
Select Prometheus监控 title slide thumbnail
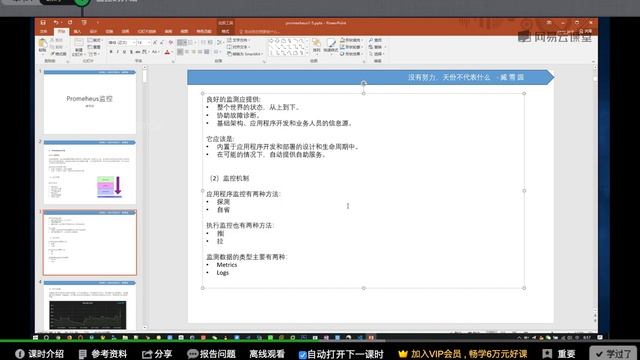(x=90, y=102)
